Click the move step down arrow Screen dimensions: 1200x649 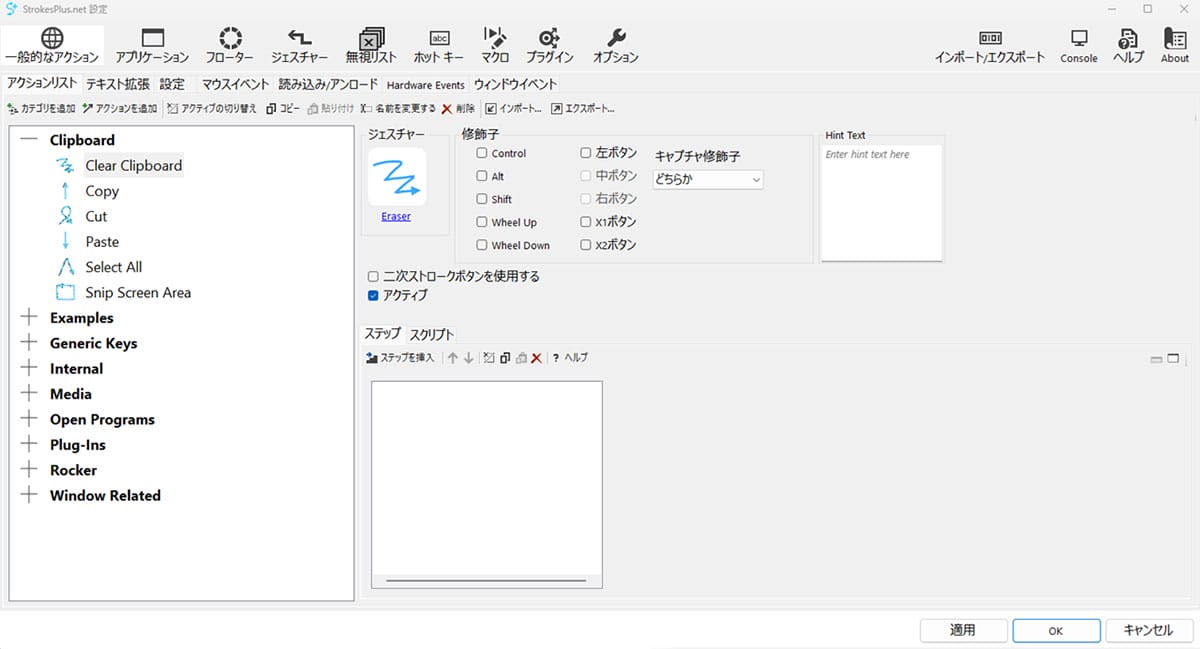[468, 358]
